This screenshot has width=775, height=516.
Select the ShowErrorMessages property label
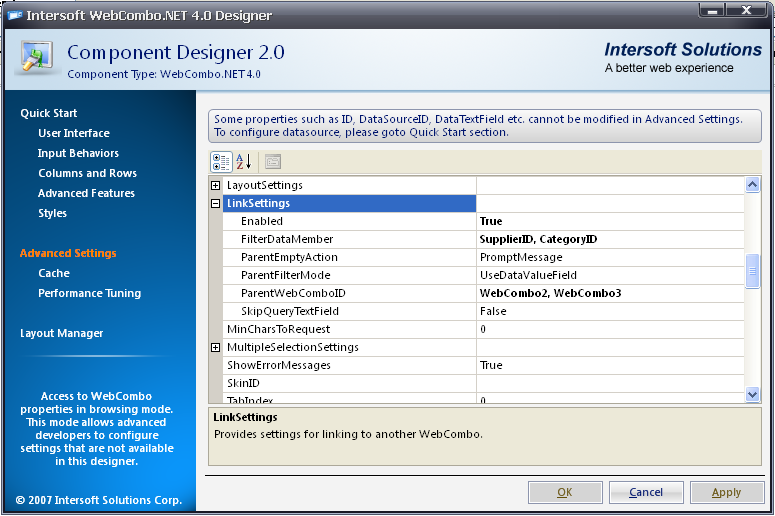[279, 365]
